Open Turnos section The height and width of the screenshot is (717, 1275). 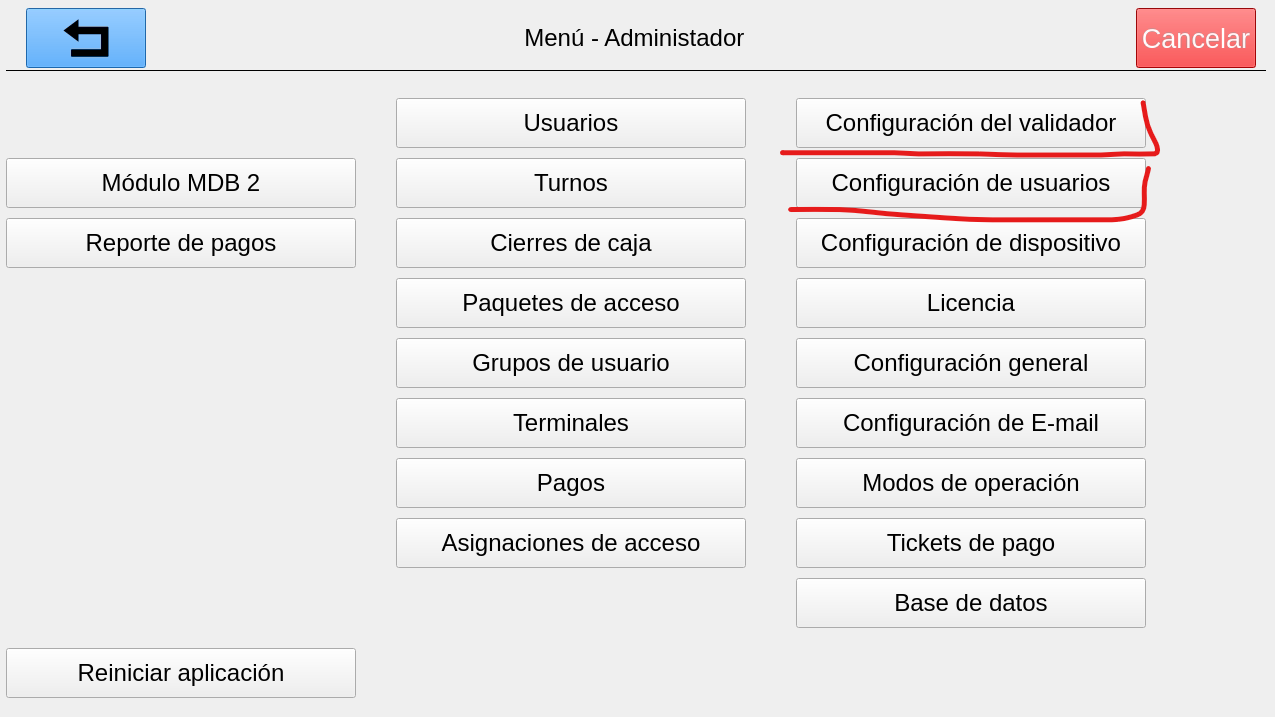coord(570,183)
